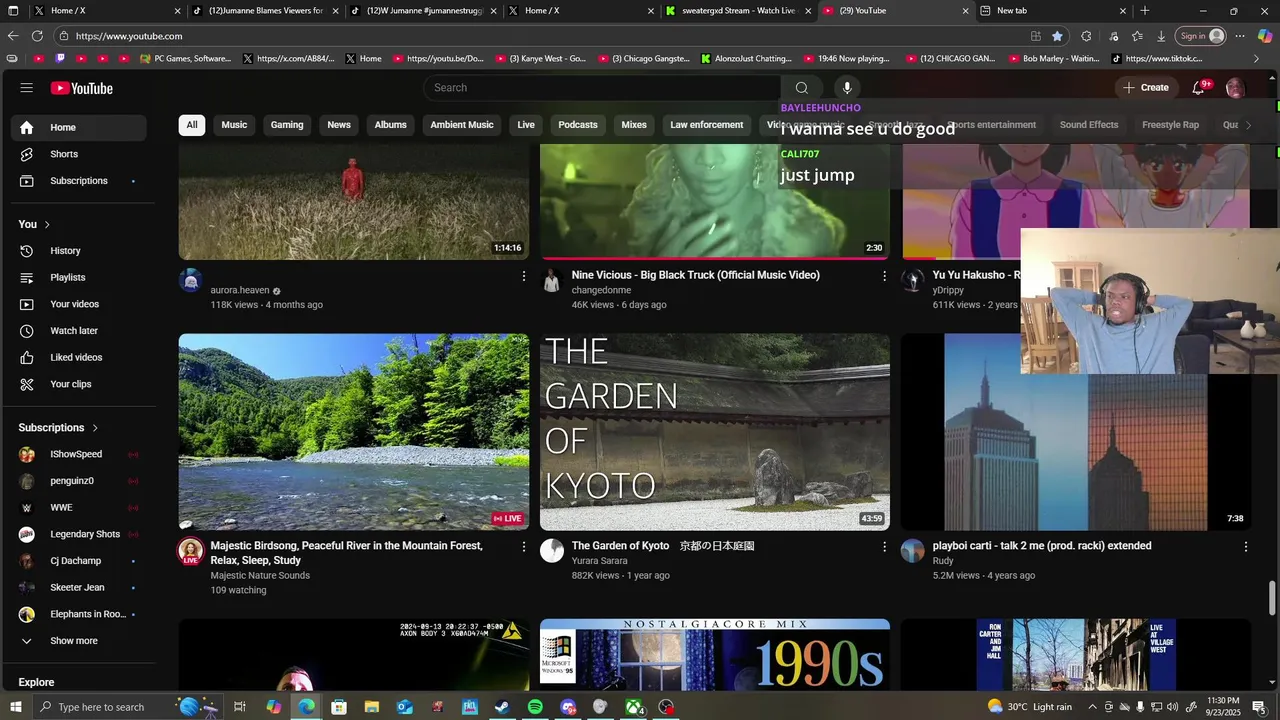1280x720 pixels.
Task: Open the notifications bell
Action: click(1198, 88)
